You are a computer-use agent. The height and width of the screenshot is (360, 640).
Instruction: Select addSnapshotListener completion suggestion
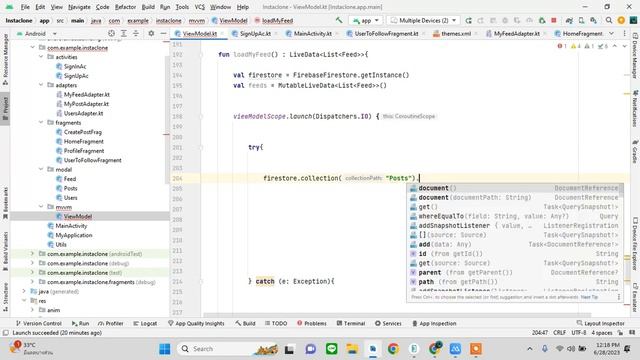point(515,225)
